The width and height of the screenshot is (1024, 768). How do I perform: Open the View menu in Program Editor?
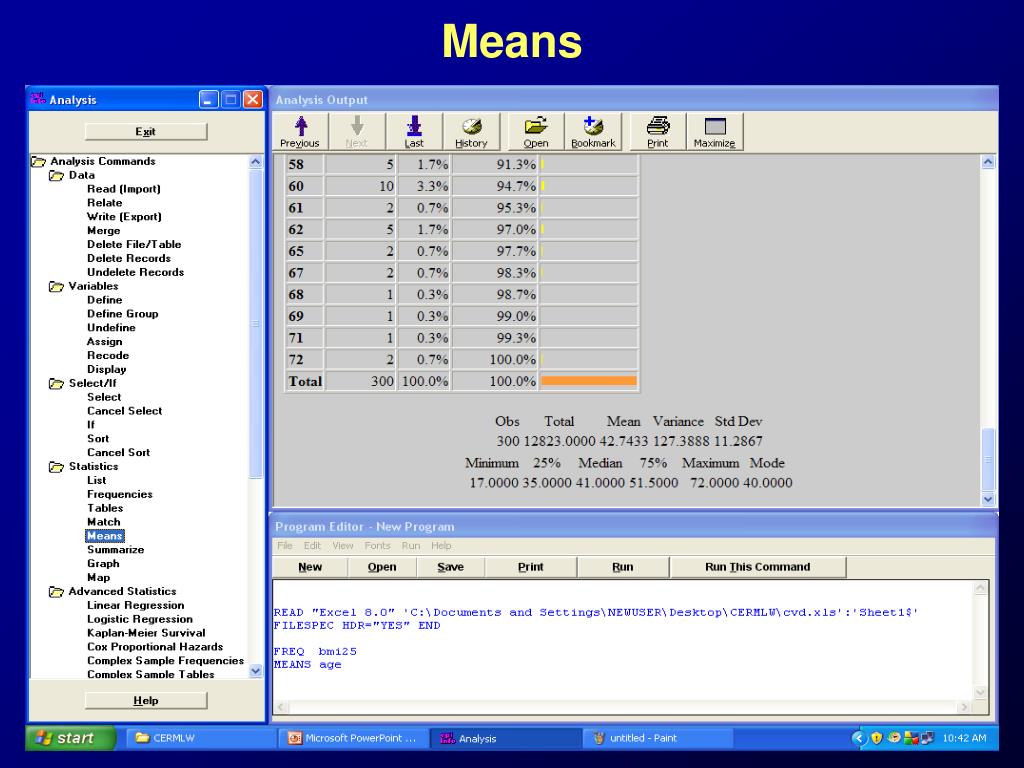click(343, 545)
